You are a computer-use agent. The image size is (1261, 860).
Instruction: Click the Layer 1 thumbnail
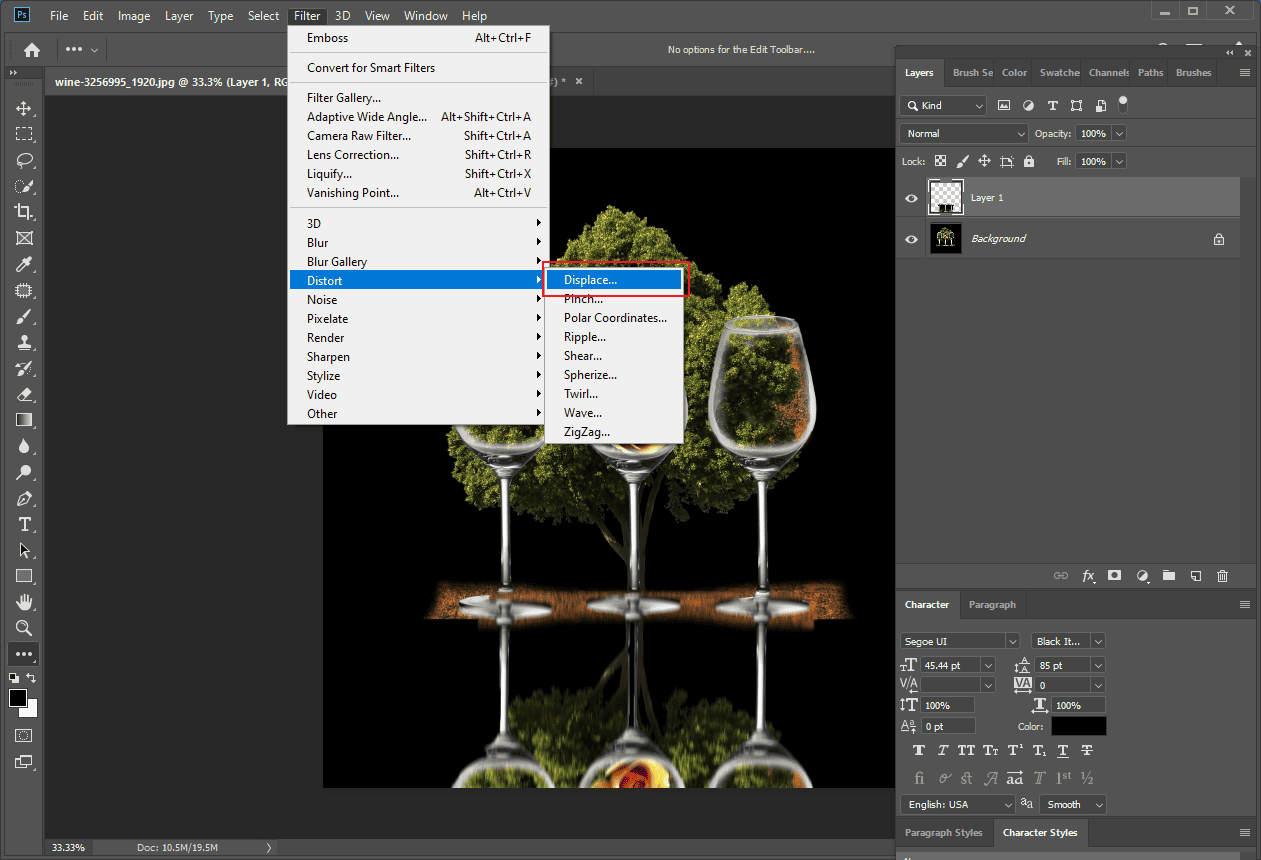[945, 198]
